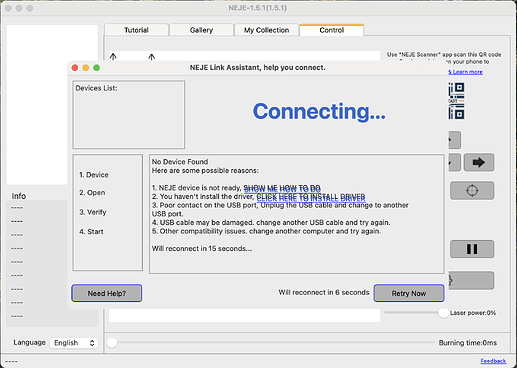Click the partially hidden up arrow button
Screen dimensions: 517x368
tap(454, 140)
